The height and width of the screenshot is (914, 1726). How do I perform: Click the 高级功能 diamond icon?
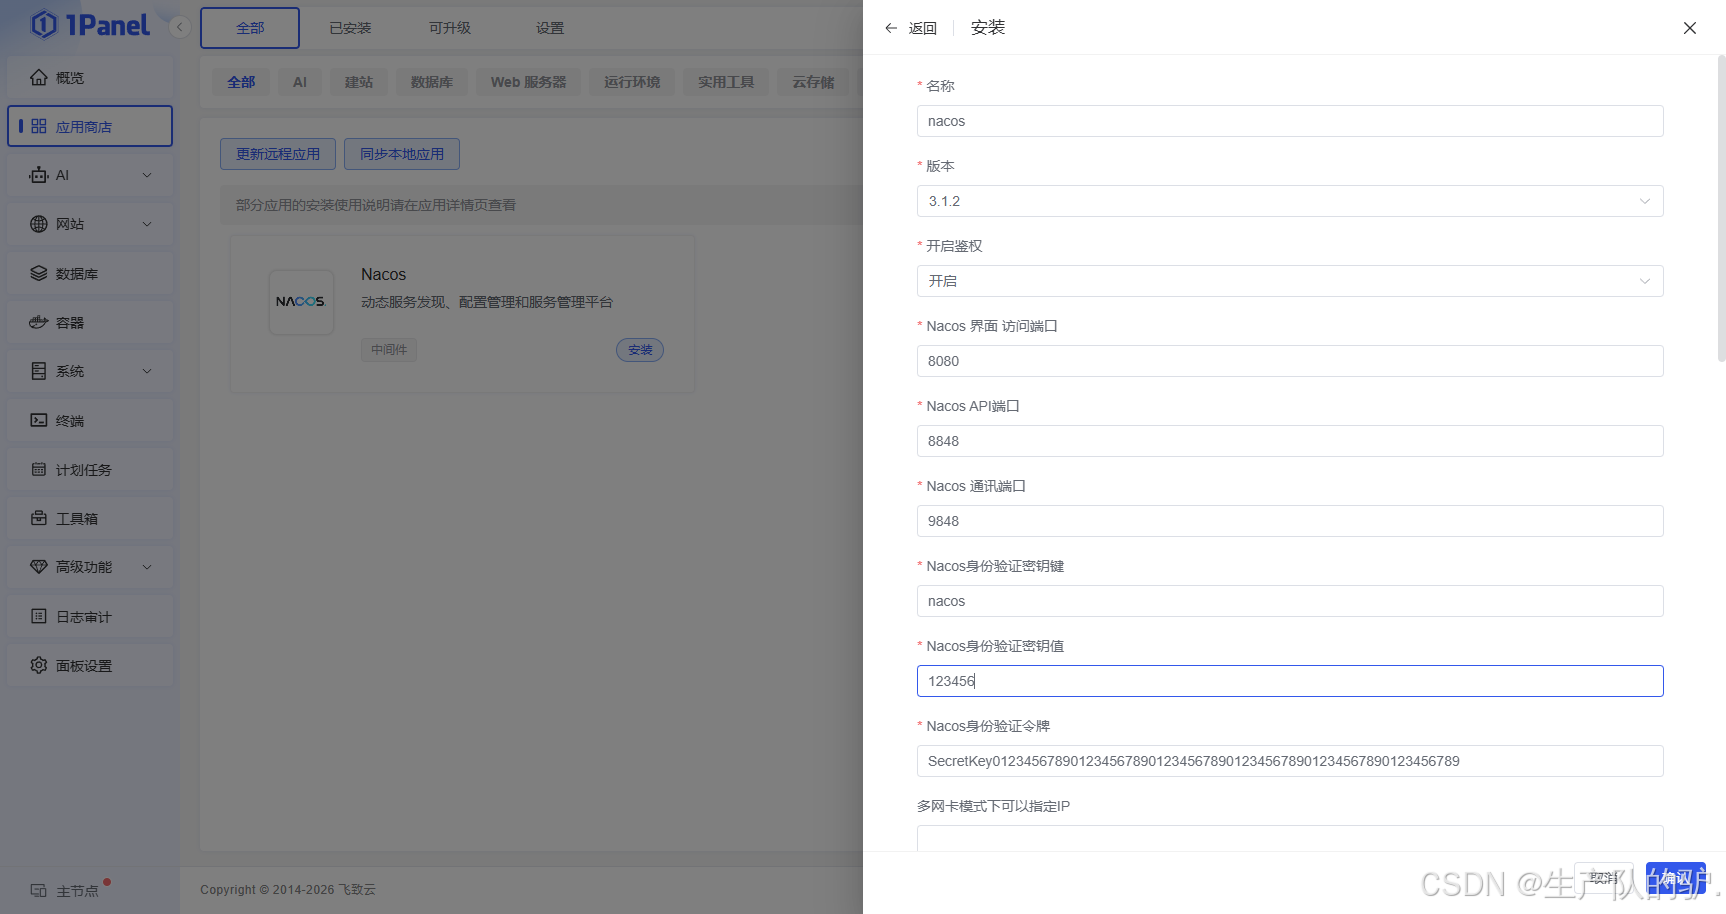39,567
